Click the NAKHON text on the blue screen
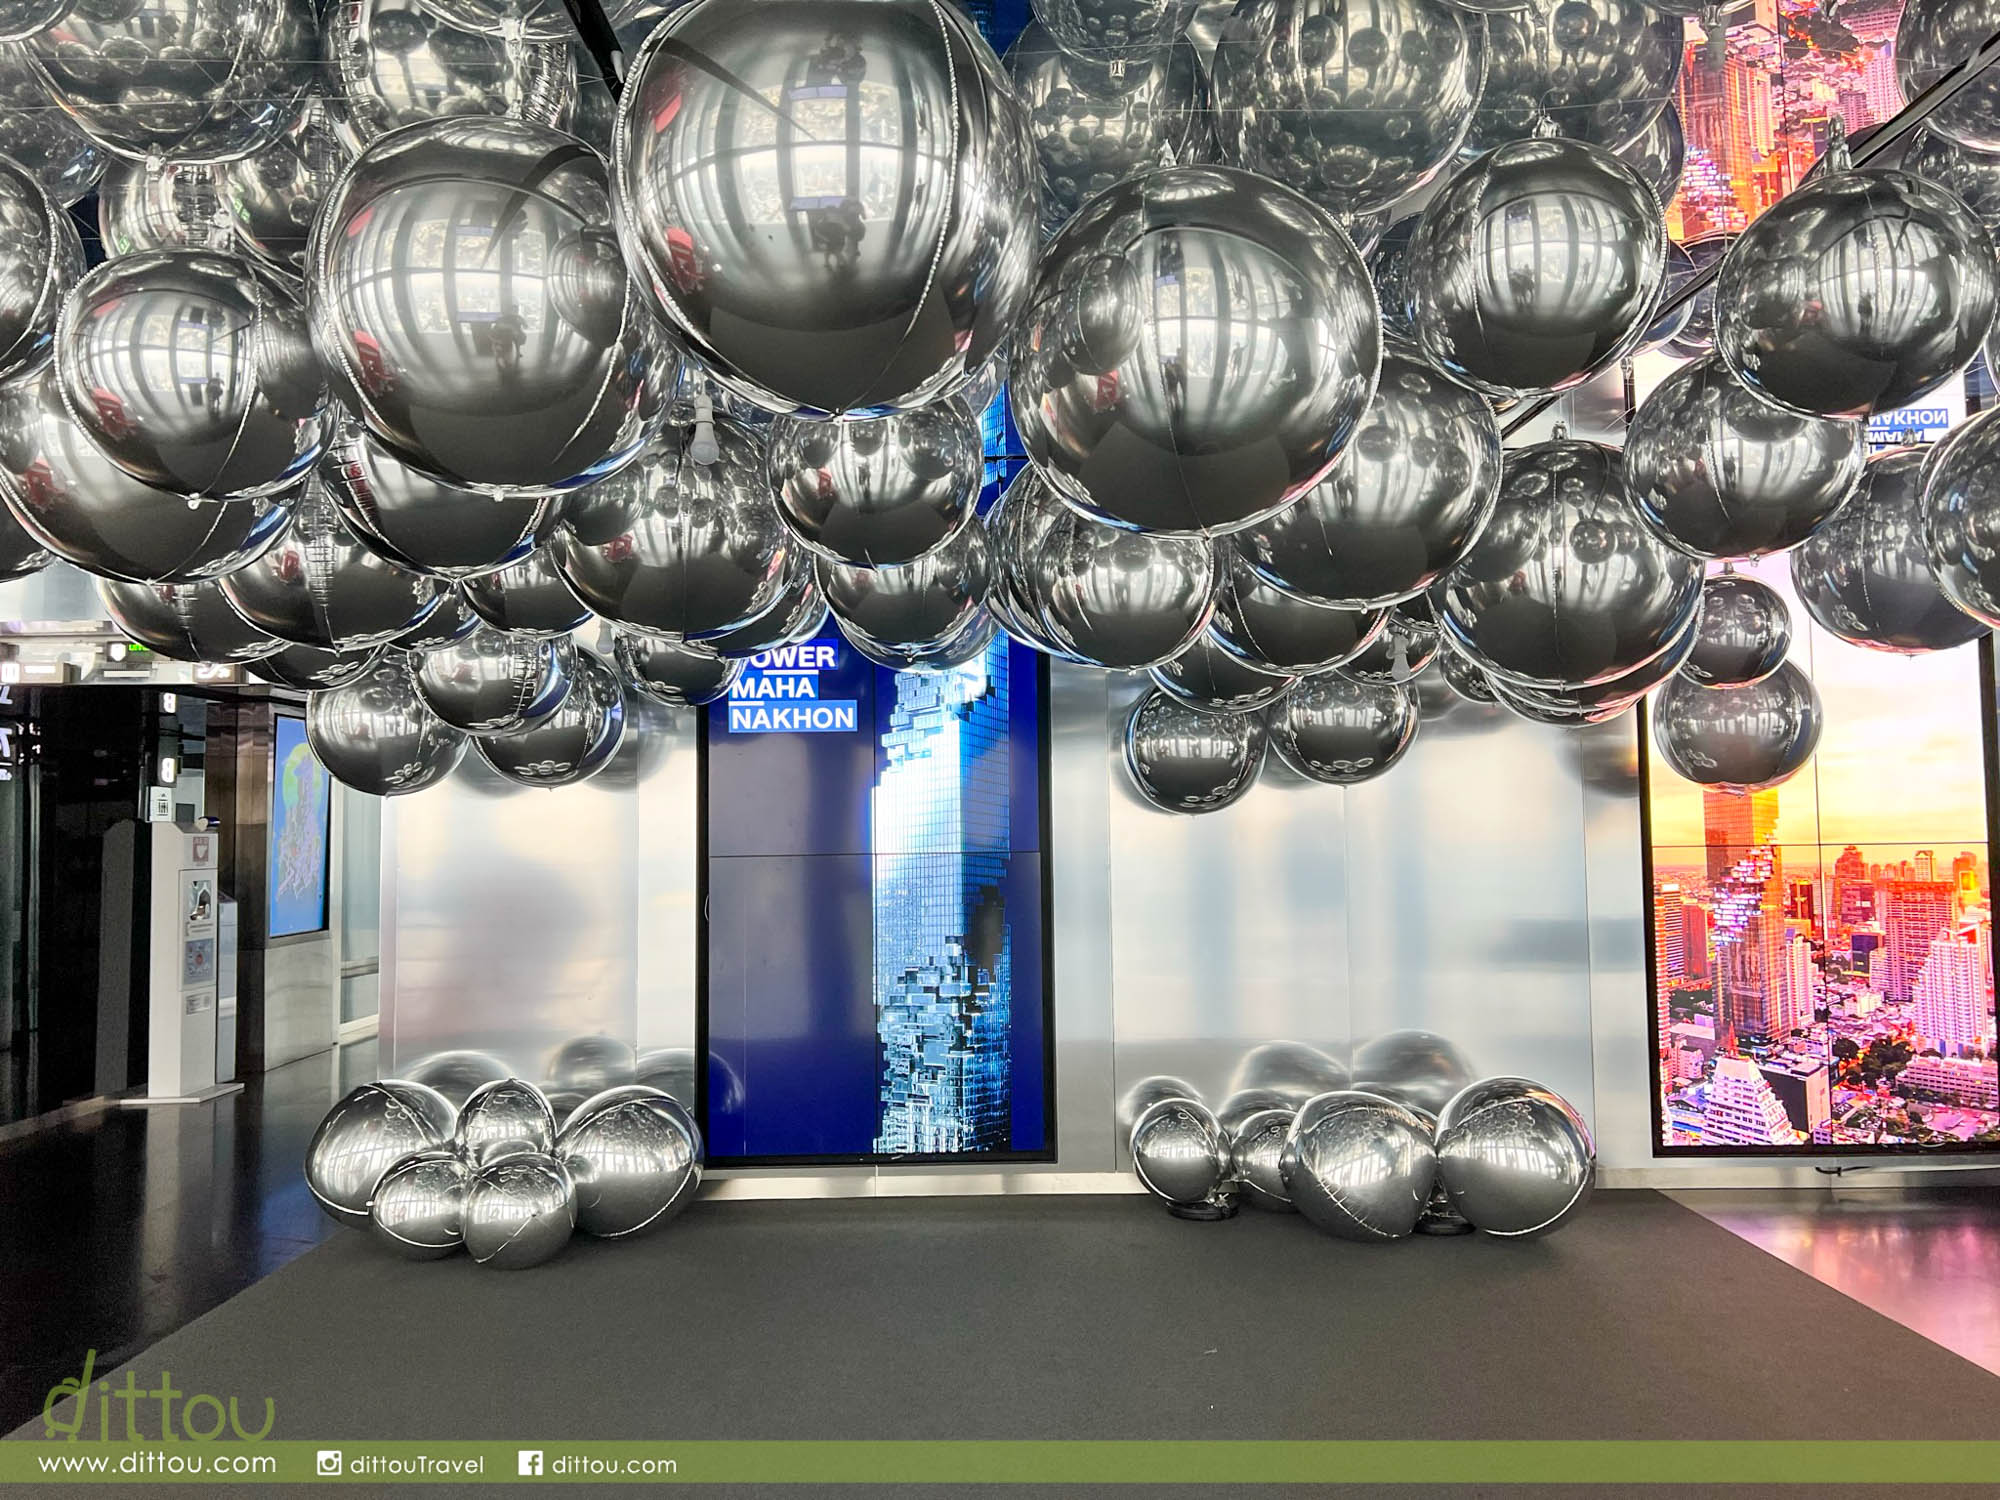This screenshot has height=1500, width=2000. pos(792,718)
